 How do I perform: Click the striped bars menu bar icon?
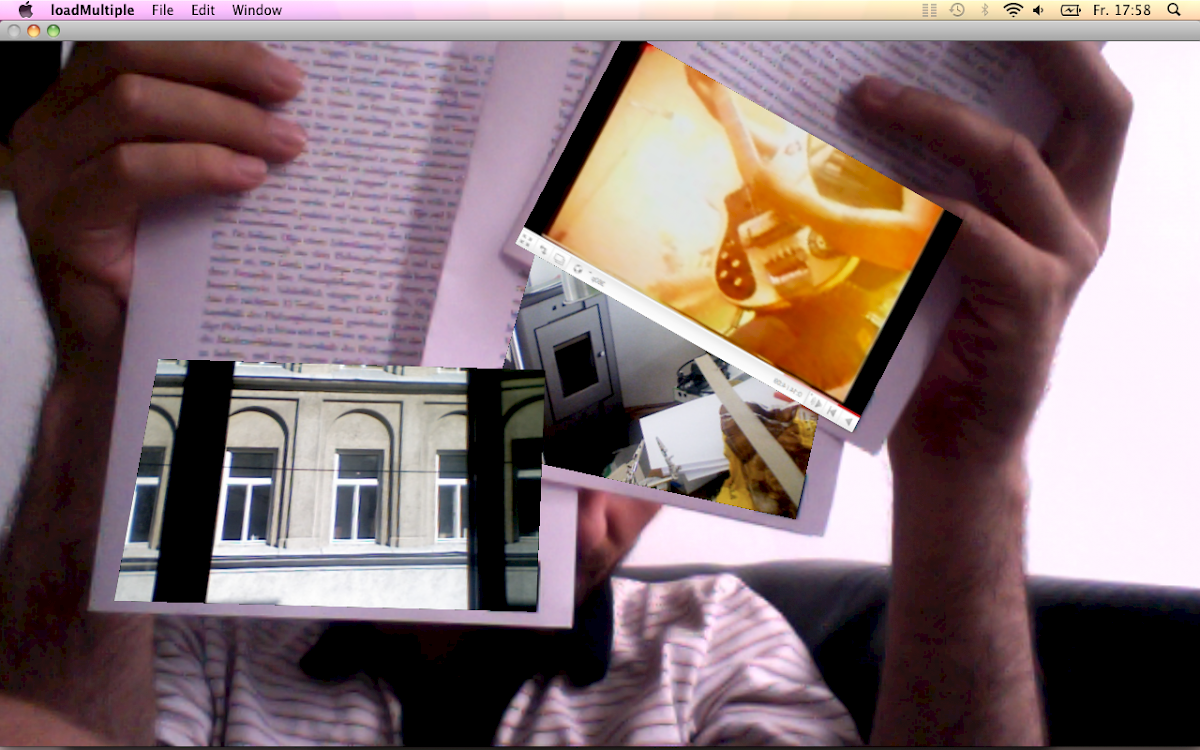(x=929, y=10)
